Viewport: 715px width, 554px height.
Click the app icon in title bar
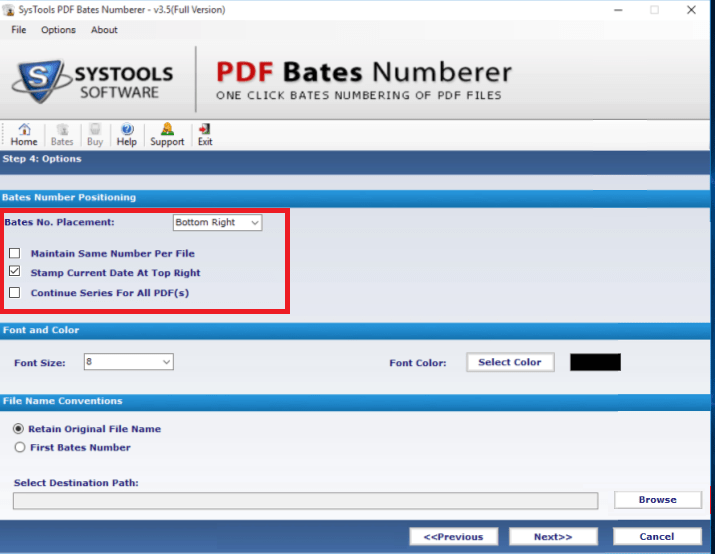click(9, 10)
